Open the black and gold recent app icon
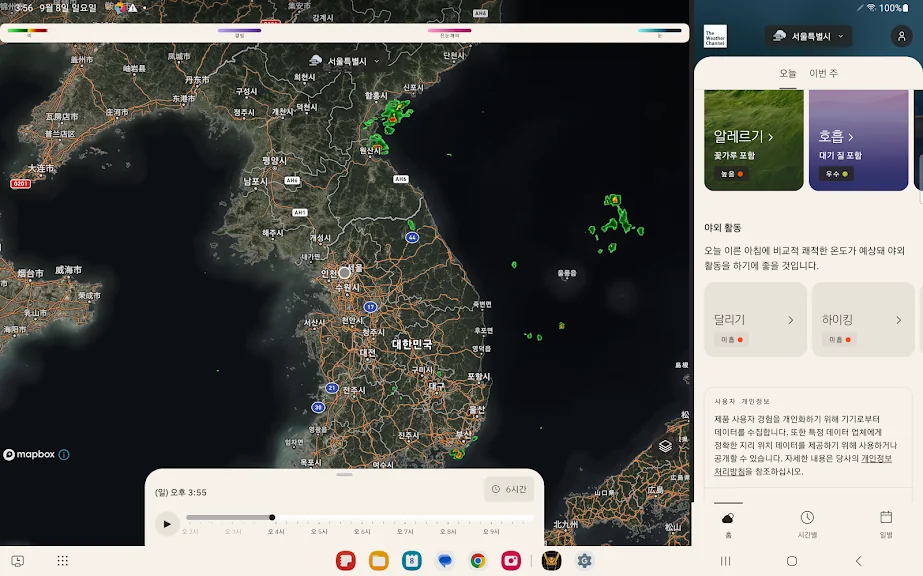Image resolution: width=923 pixels, height=576 pixels. [552, 561]
